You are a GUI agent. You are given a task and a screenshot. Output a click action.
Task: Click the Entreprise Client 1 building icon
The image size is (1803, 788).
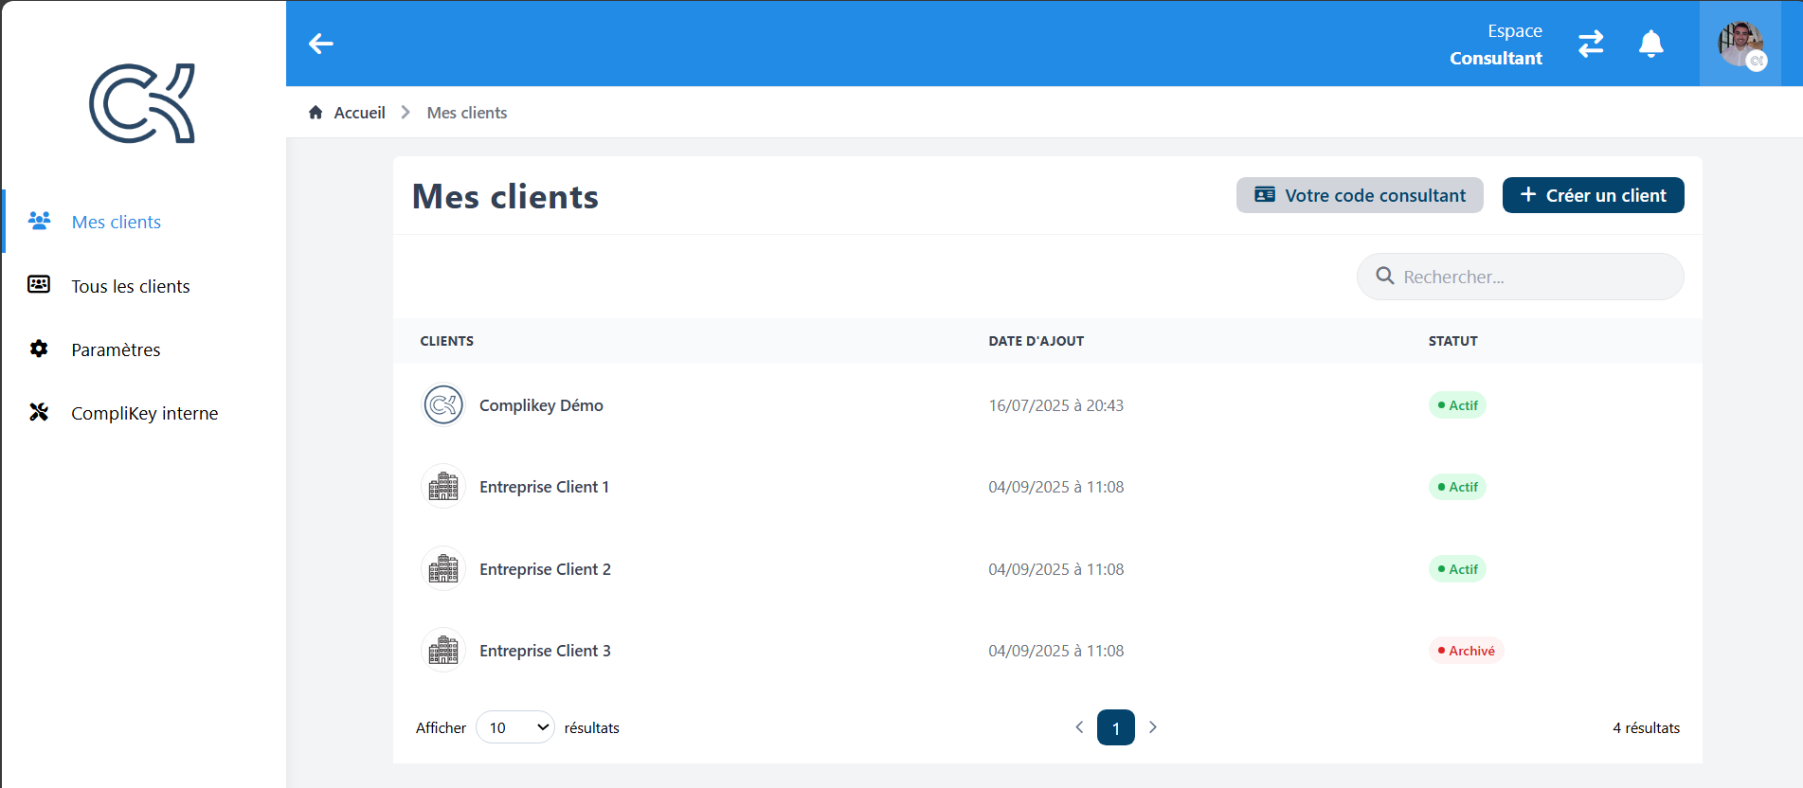pyautogui.click(x=443, y=487)
